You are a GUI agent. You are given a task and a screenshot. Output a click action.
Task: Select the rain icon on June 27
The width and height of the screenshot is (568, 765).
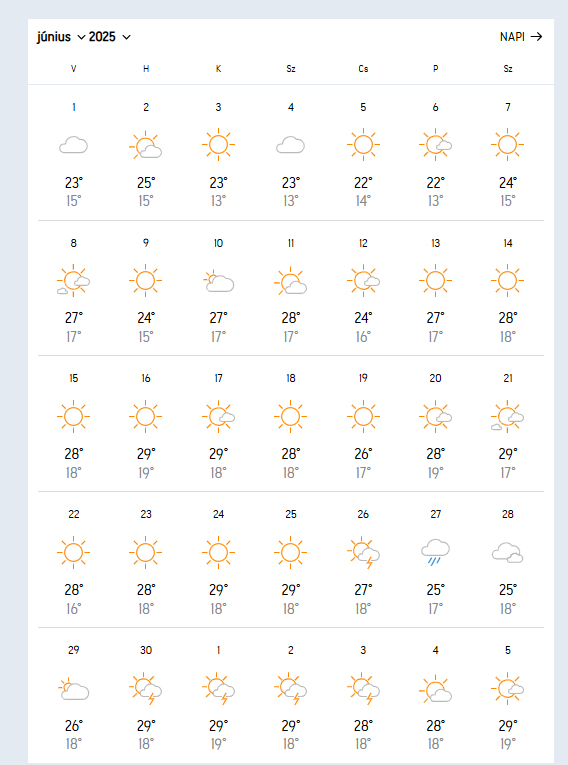pos(435,552)
